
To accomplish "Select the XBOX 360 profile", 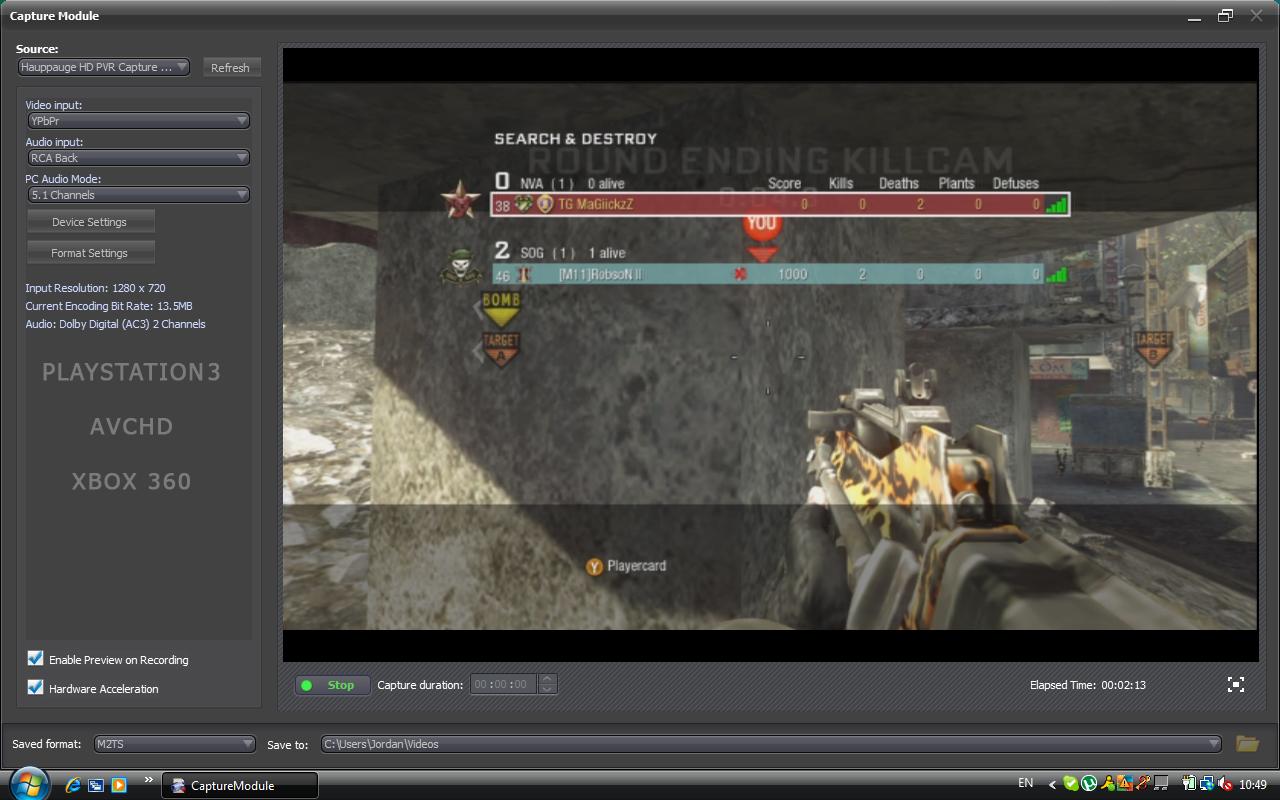I will tap(131, 482).
